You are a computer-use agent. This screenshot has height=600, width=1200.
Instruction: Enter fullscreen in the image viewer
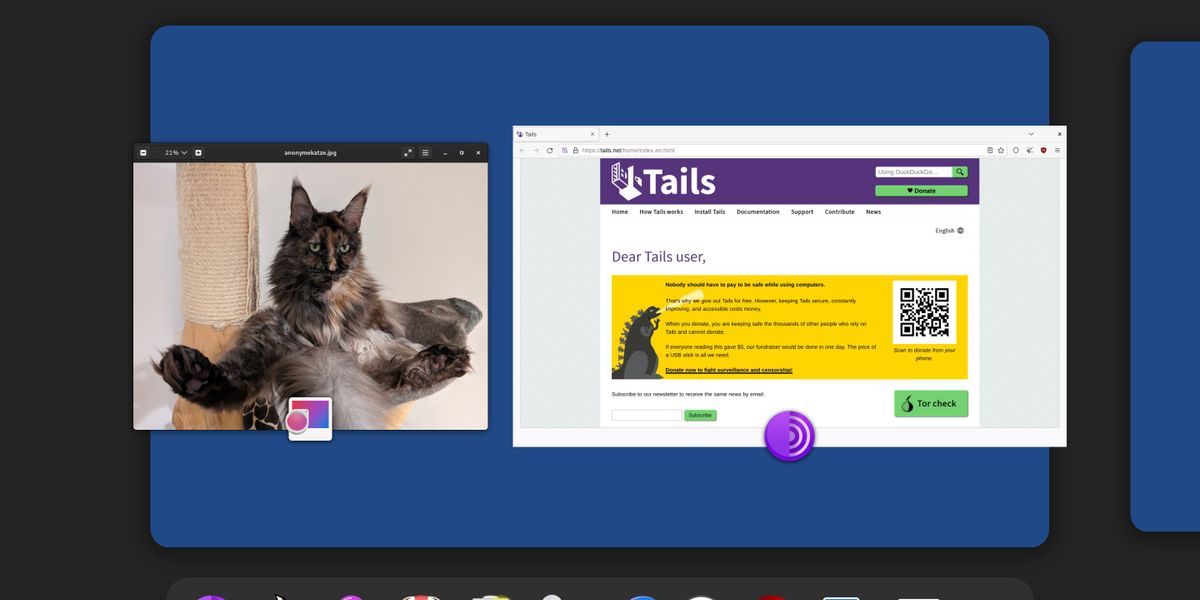click(x=408, y=152)
